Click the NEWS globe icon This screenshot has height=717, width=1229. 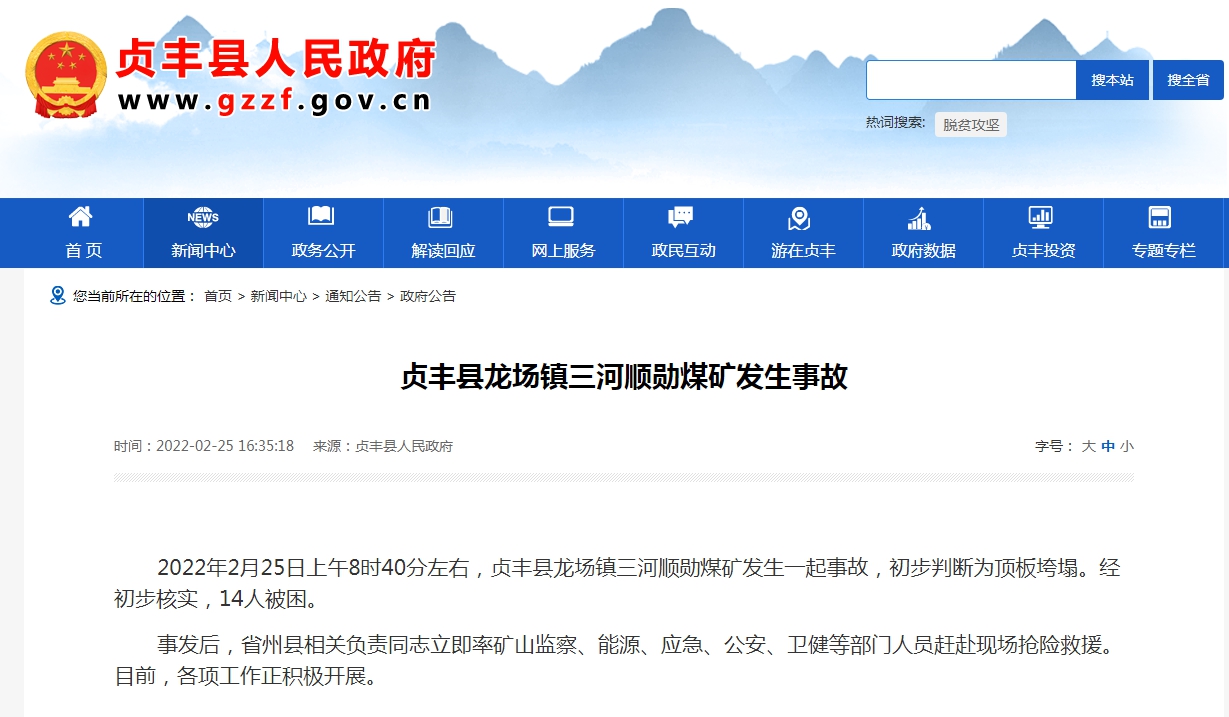(203, 217)
